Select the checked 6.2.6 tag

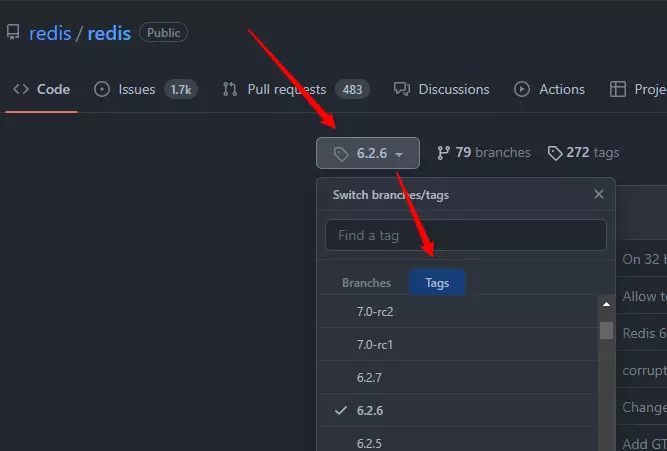(371, 410)
